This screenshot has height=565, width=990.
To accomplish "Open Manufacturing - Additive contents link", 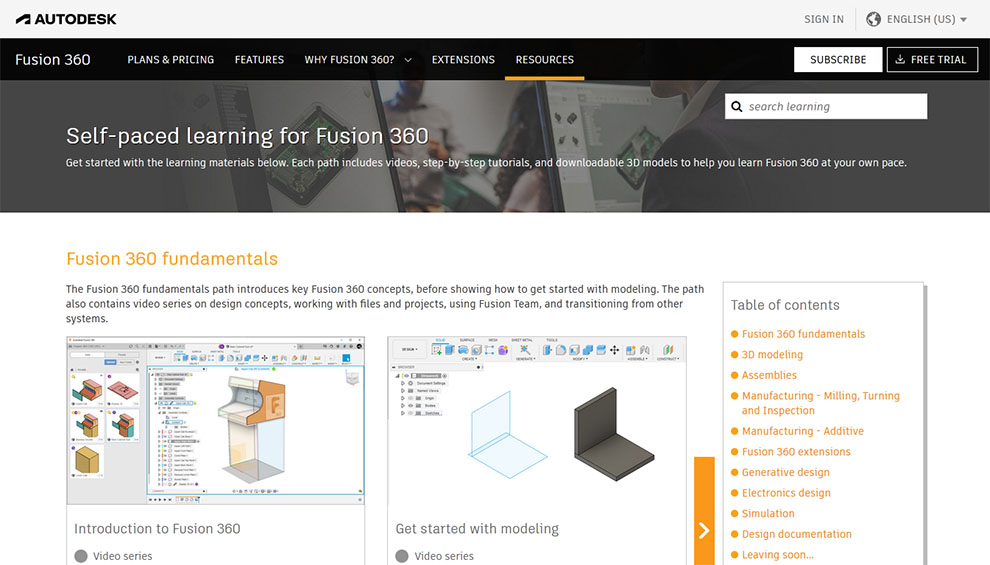I will click(x=802, y=431).
